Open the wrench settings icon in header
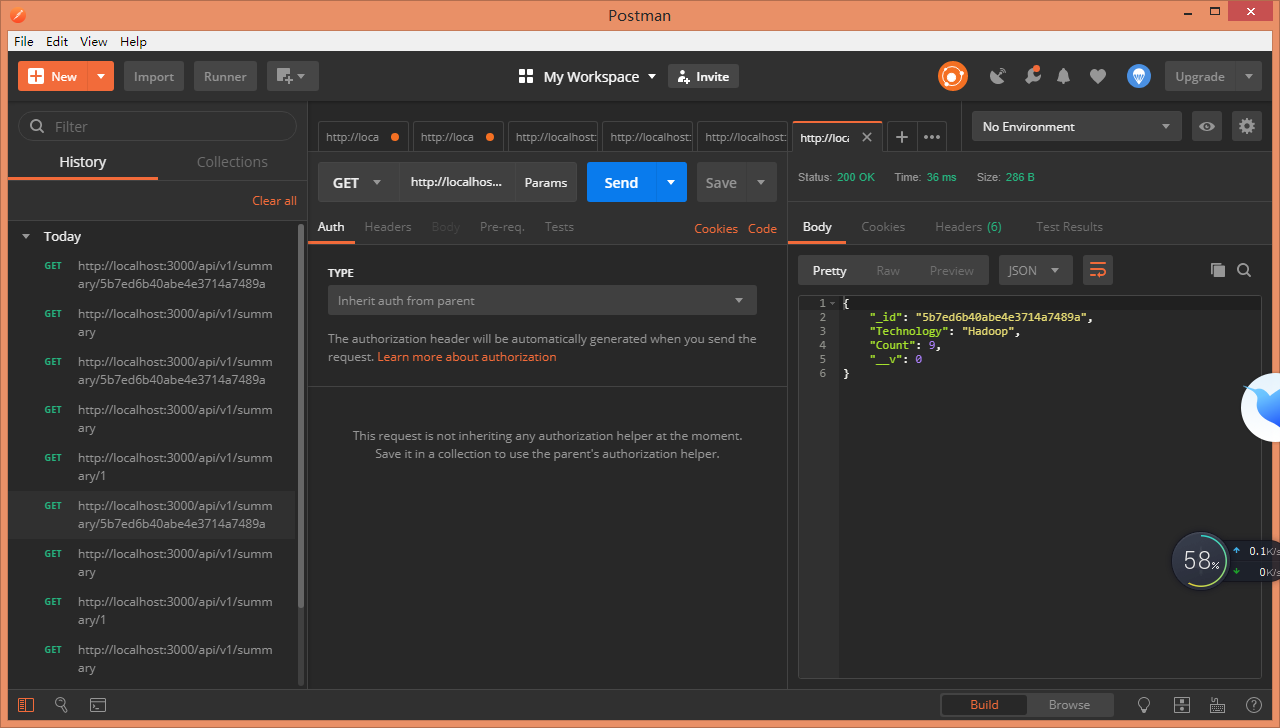Viewport: 1280px width, 728px height. pos(1032,76)
